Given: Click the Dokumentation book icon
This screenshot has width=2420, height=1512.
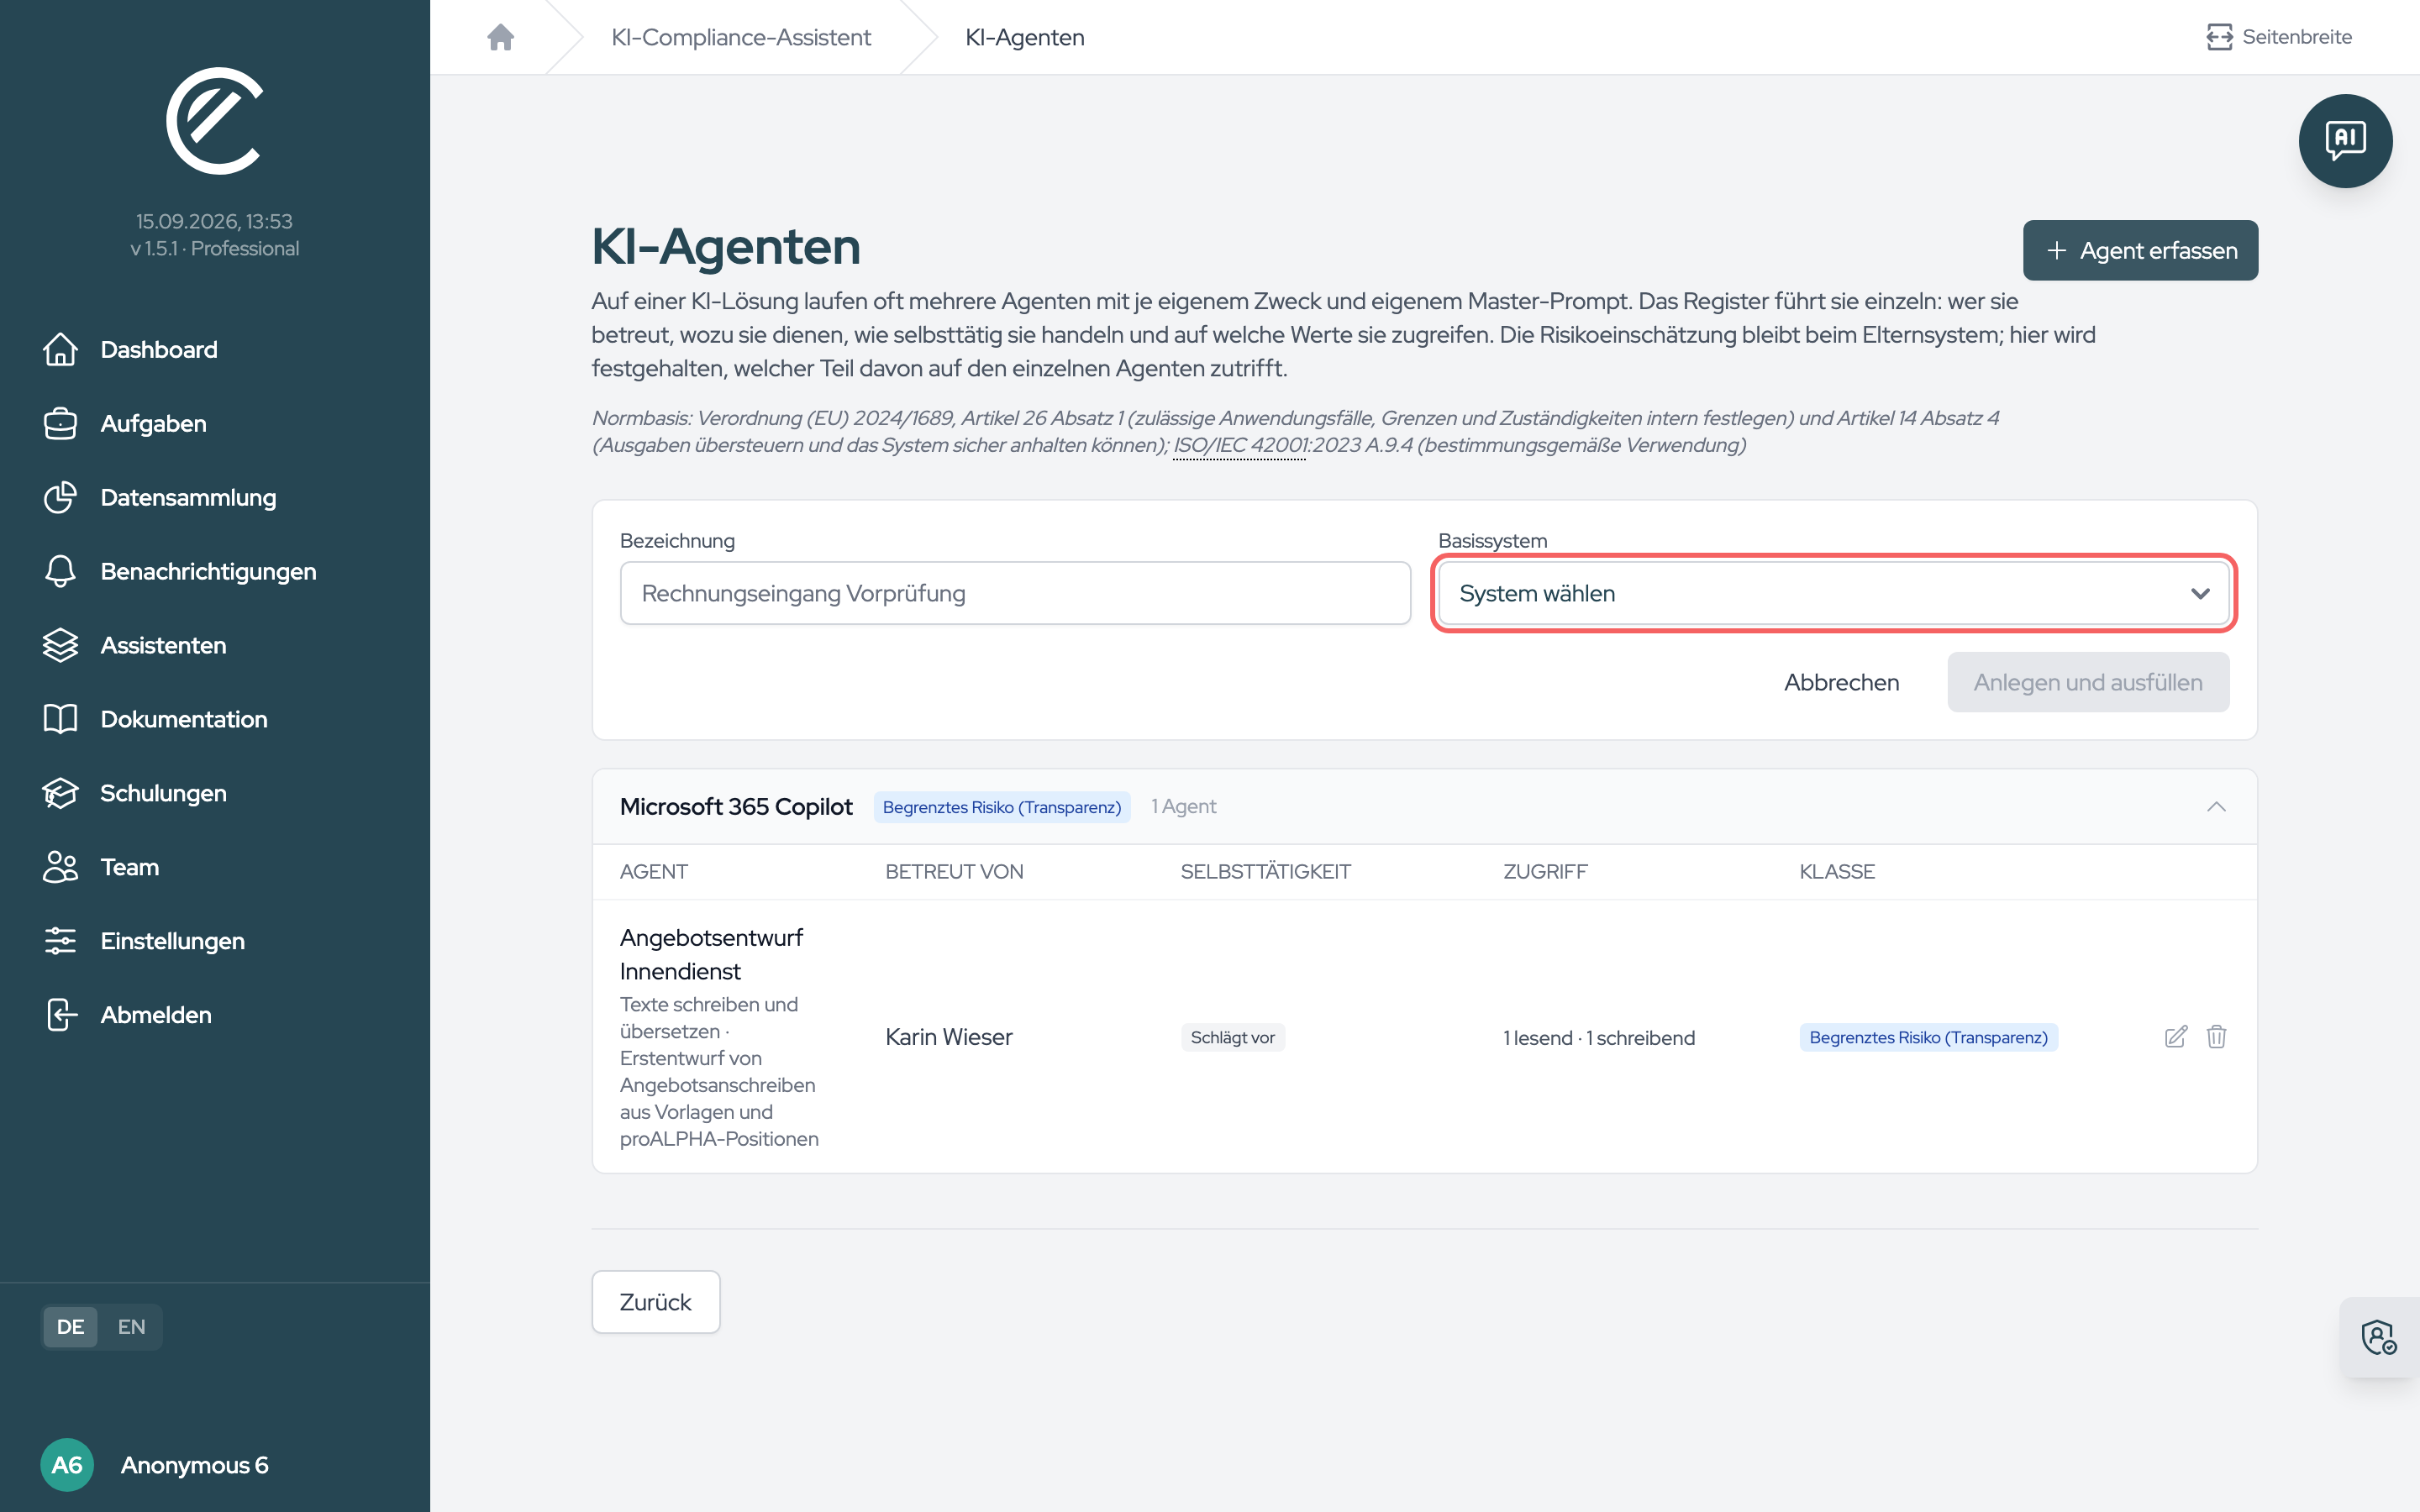Looking at the screenshot, I should 60,719.
